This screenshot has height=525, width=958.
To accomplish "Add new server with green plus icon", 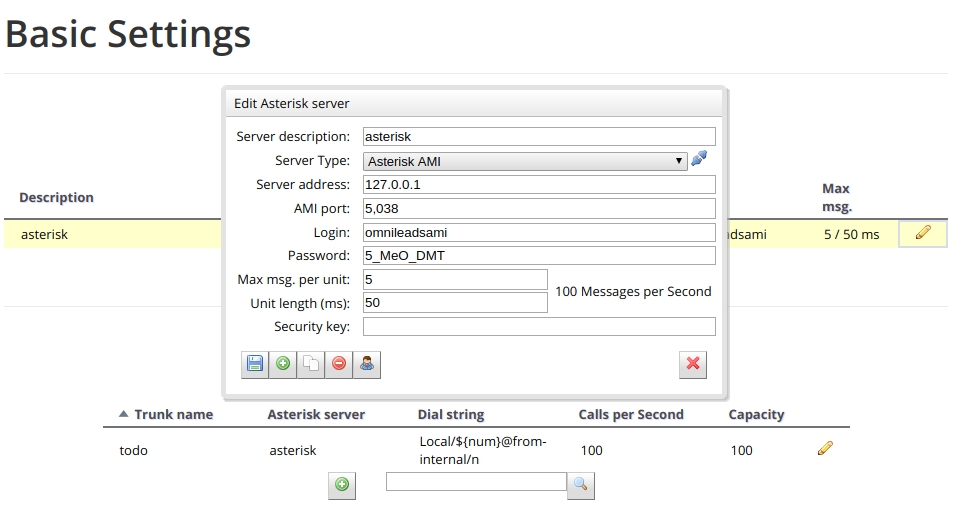I will point(283,364).
